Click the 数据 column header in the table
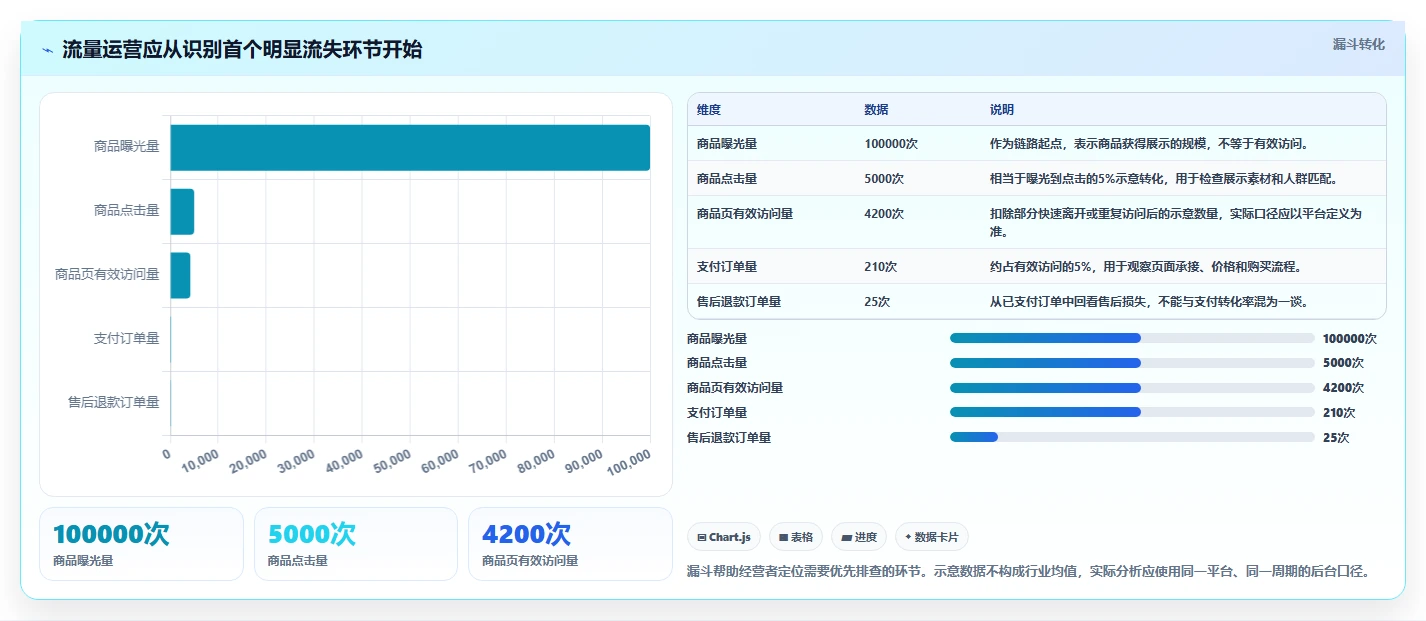1426x621 pixels. click(x=877, y=110)
